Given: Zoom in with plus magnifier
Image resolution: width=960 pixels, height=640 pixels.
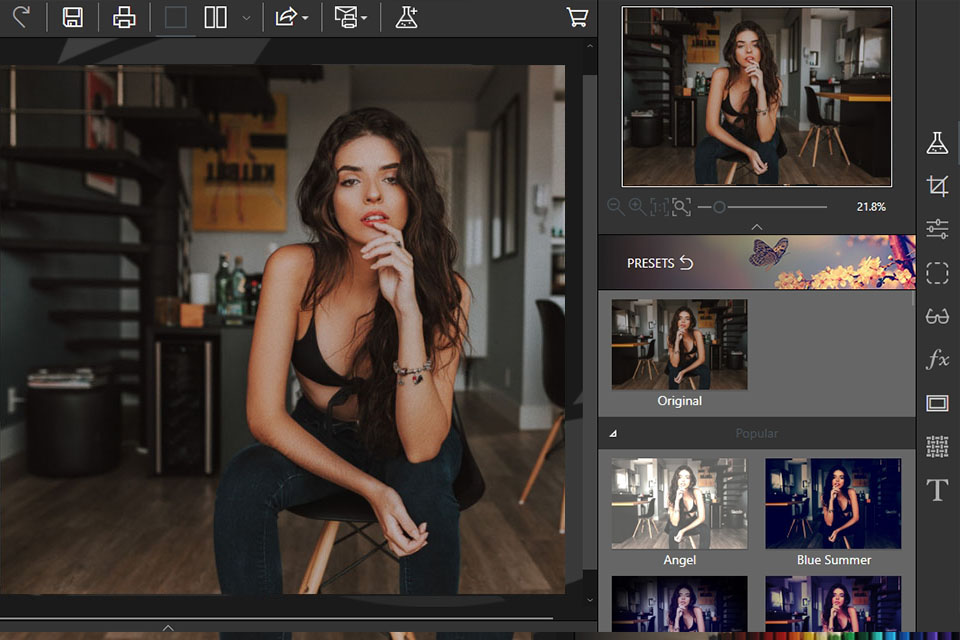Looking at the screenshot, I should (637, 207).
